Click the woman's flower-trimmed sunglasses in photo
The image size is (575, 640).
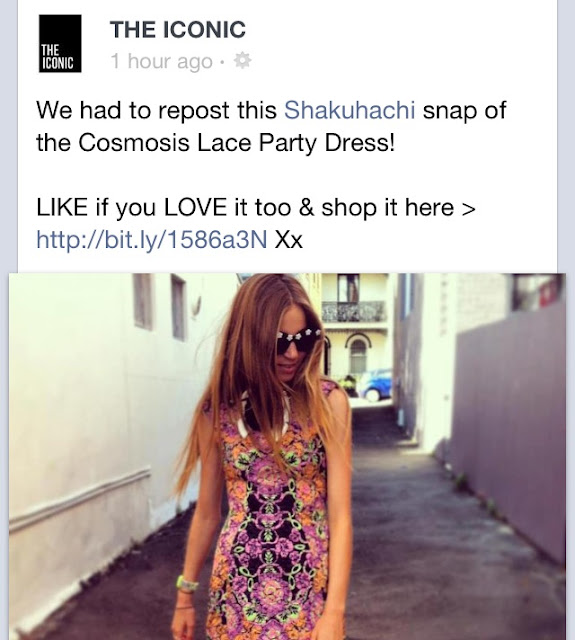click(x=299, y=343)
